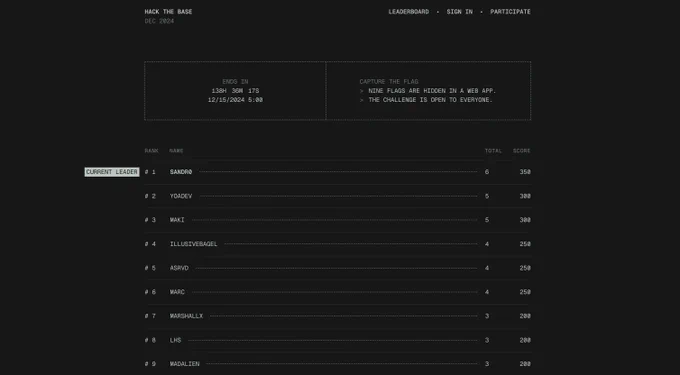Click MARSHALLX's score of 200
This screenshot has height=375, width=680.
525,316
